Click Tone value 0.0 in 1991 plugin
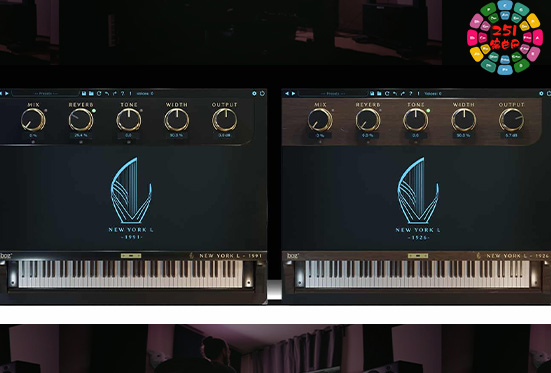Viewport: 551px width, 373px height. click(x=129, y=135)
